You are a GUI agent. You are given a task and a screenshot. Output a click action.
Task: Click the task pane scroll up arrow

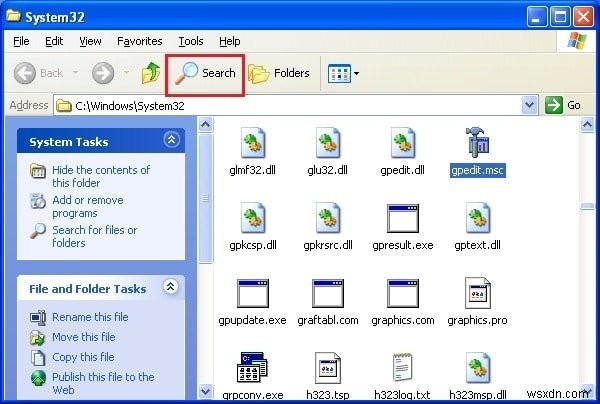(205, 125)
